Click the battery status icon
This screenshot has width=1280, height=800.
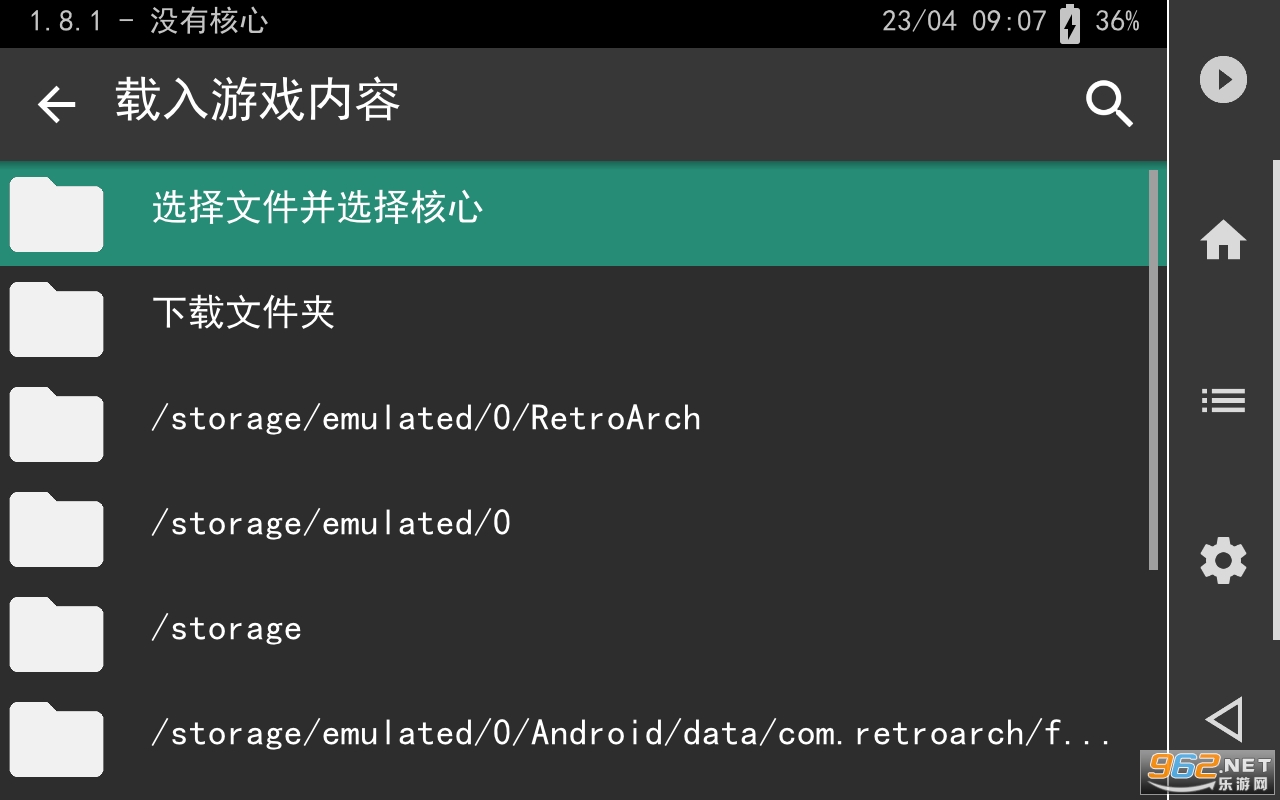1070,22
